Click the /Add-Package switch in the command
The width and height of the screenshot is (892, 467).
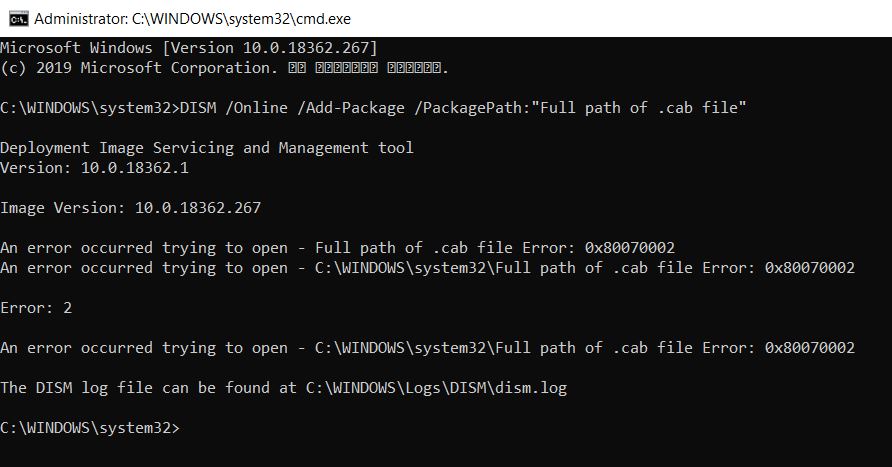point(353,108)
